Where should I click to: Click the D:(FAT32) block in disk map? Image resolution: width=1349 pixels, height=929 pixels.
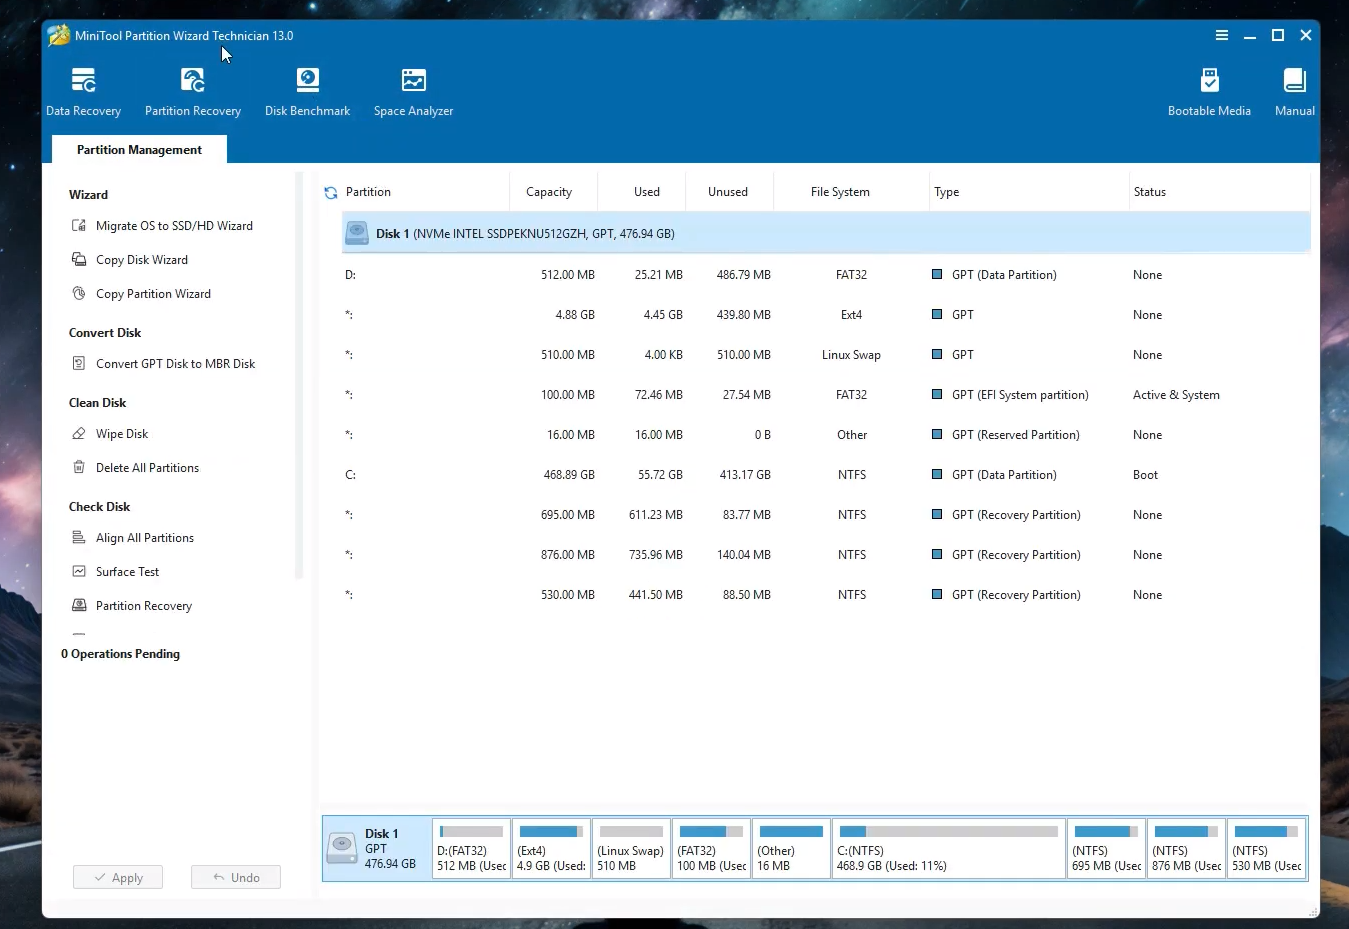click(x=471, y=848)
